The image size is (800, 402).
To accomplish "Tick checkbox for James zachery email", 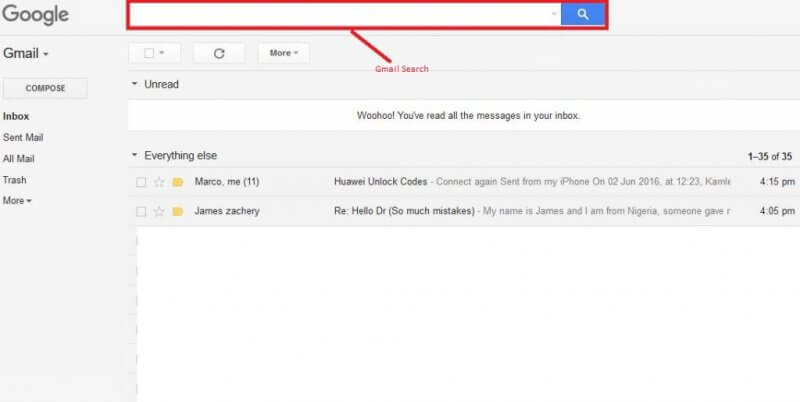I will 141,211.
